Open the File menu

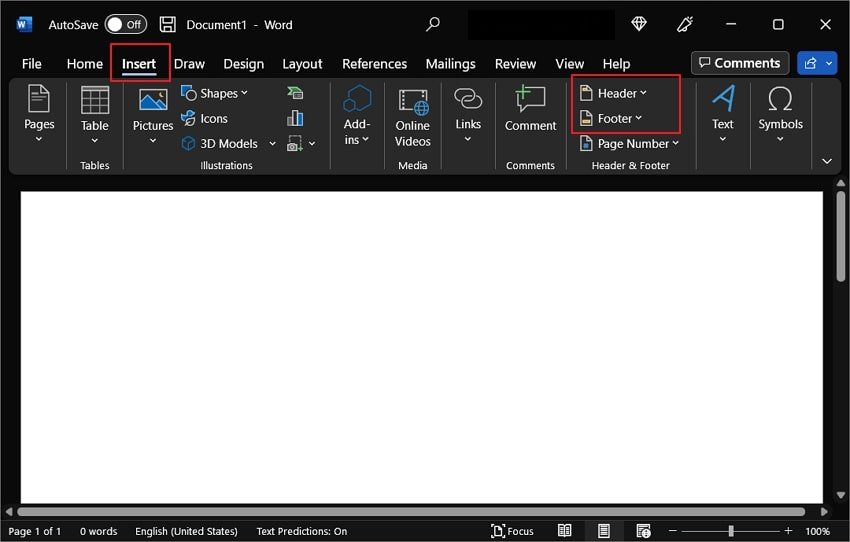pyautogui.click(x=31, y=64)
